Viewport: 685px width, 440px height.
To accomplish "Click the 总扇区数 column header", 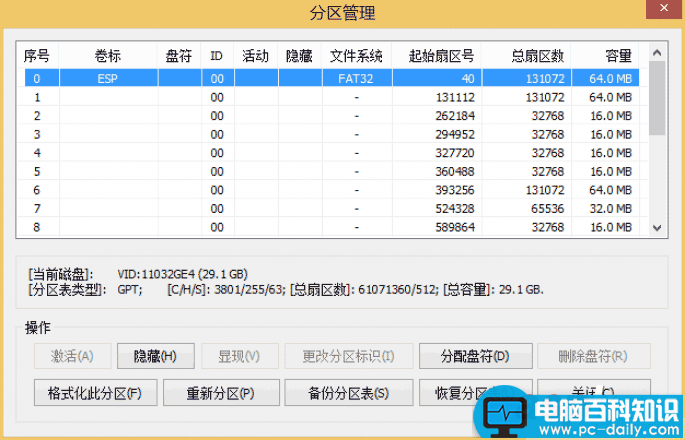I will point(526,55).
